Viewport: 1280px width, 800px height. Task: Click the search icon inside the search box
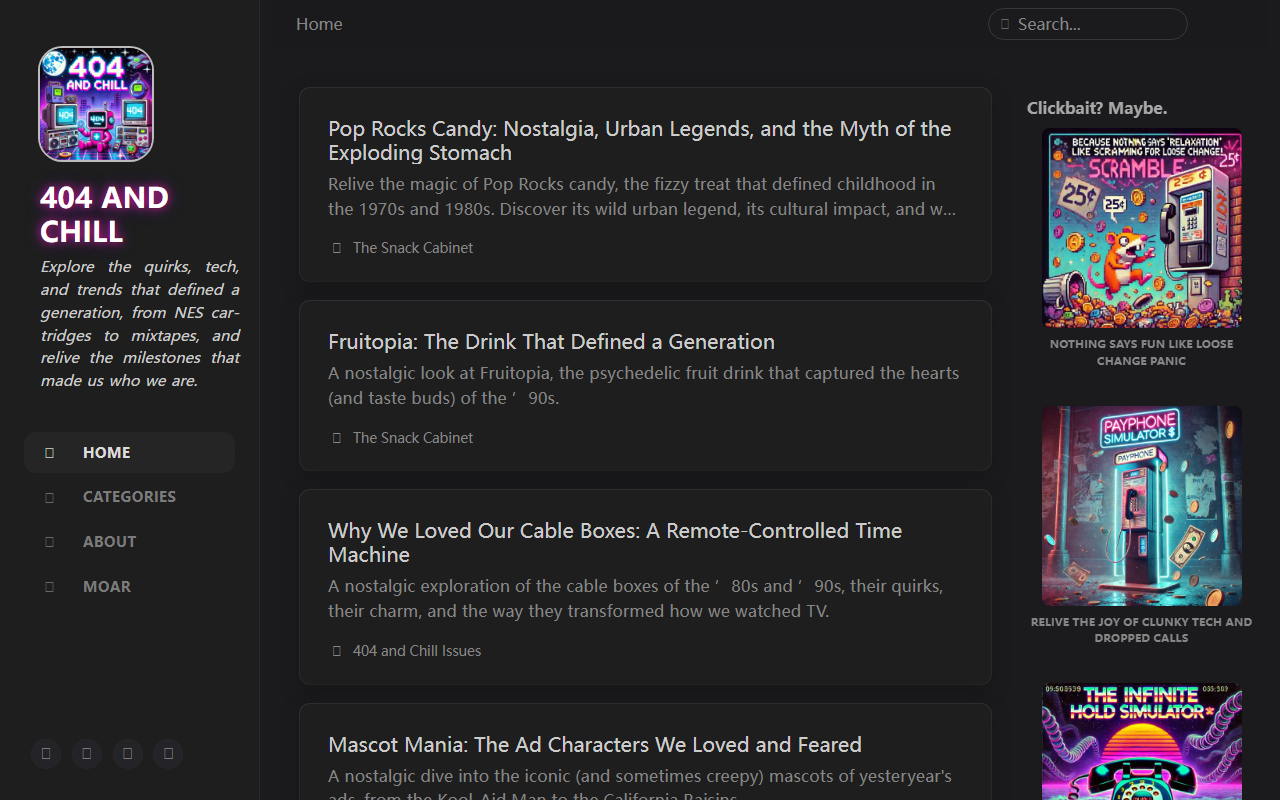click(1005, 24)
